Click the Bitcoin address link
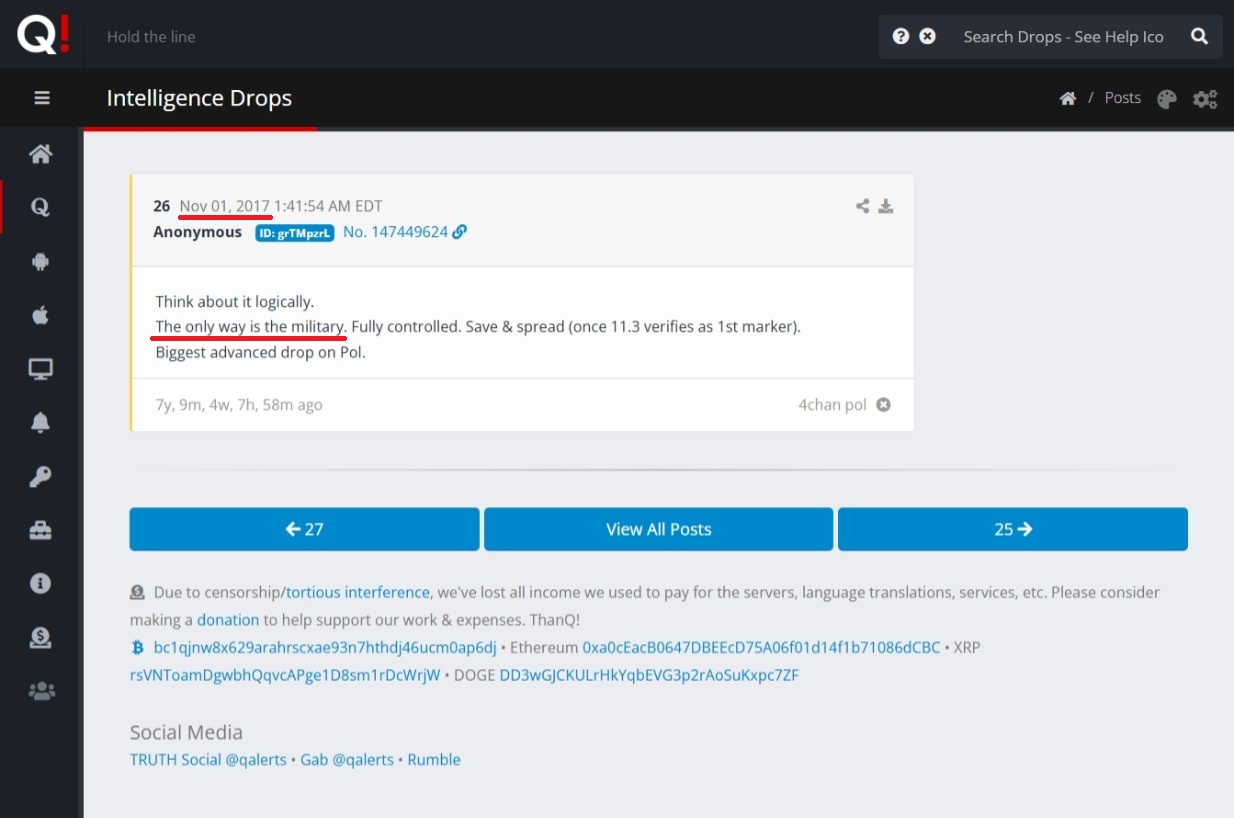 325,648
